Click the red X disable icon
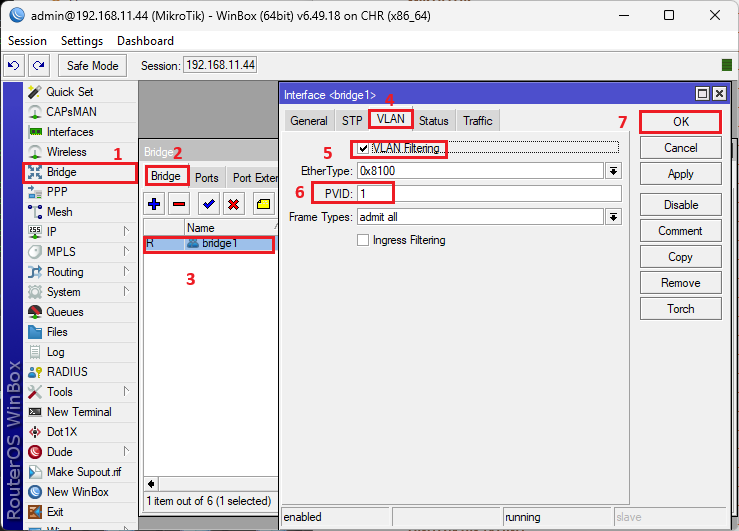 click(233, 204)
